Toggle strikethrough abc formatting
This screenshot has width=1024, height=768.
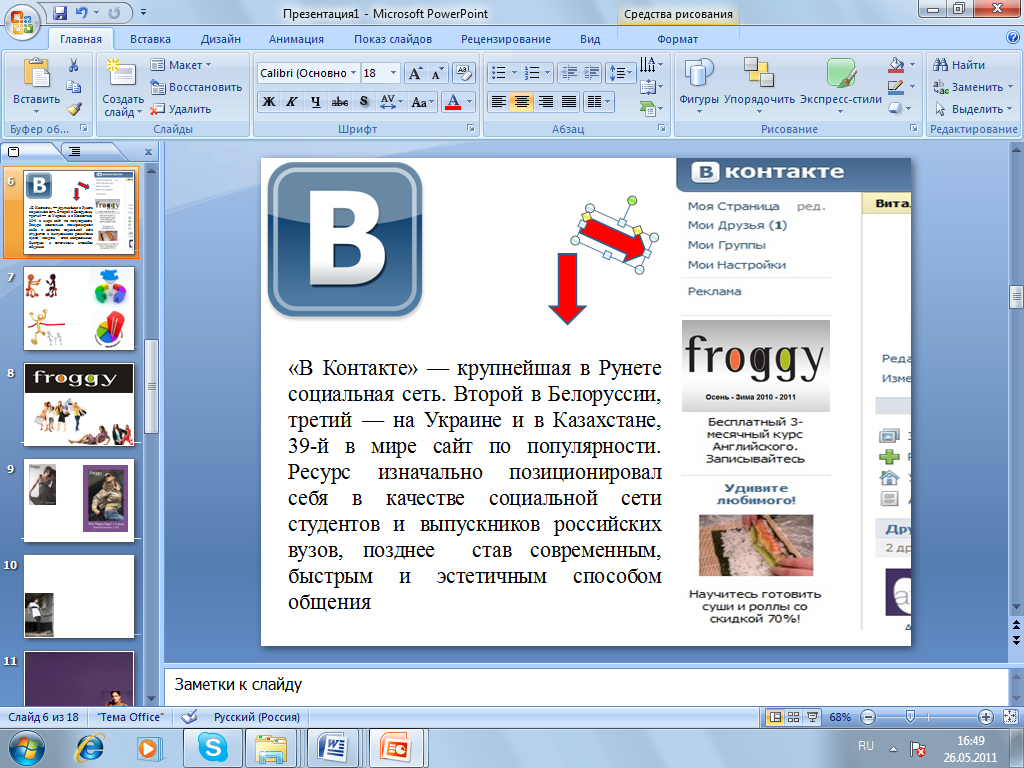[x=340, y=102]
